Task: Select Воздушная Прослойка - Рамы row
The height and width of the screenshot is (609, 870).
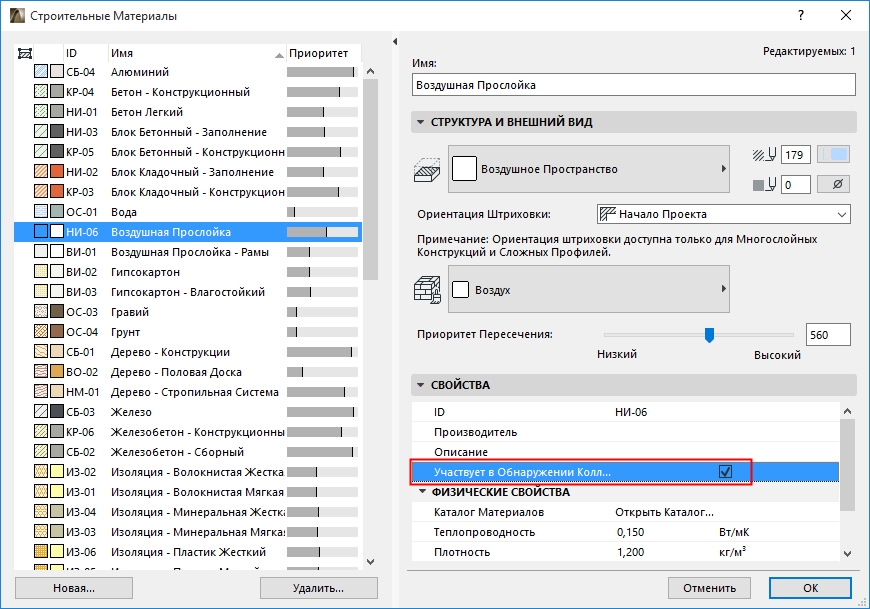Action: [x=188, y=252]
